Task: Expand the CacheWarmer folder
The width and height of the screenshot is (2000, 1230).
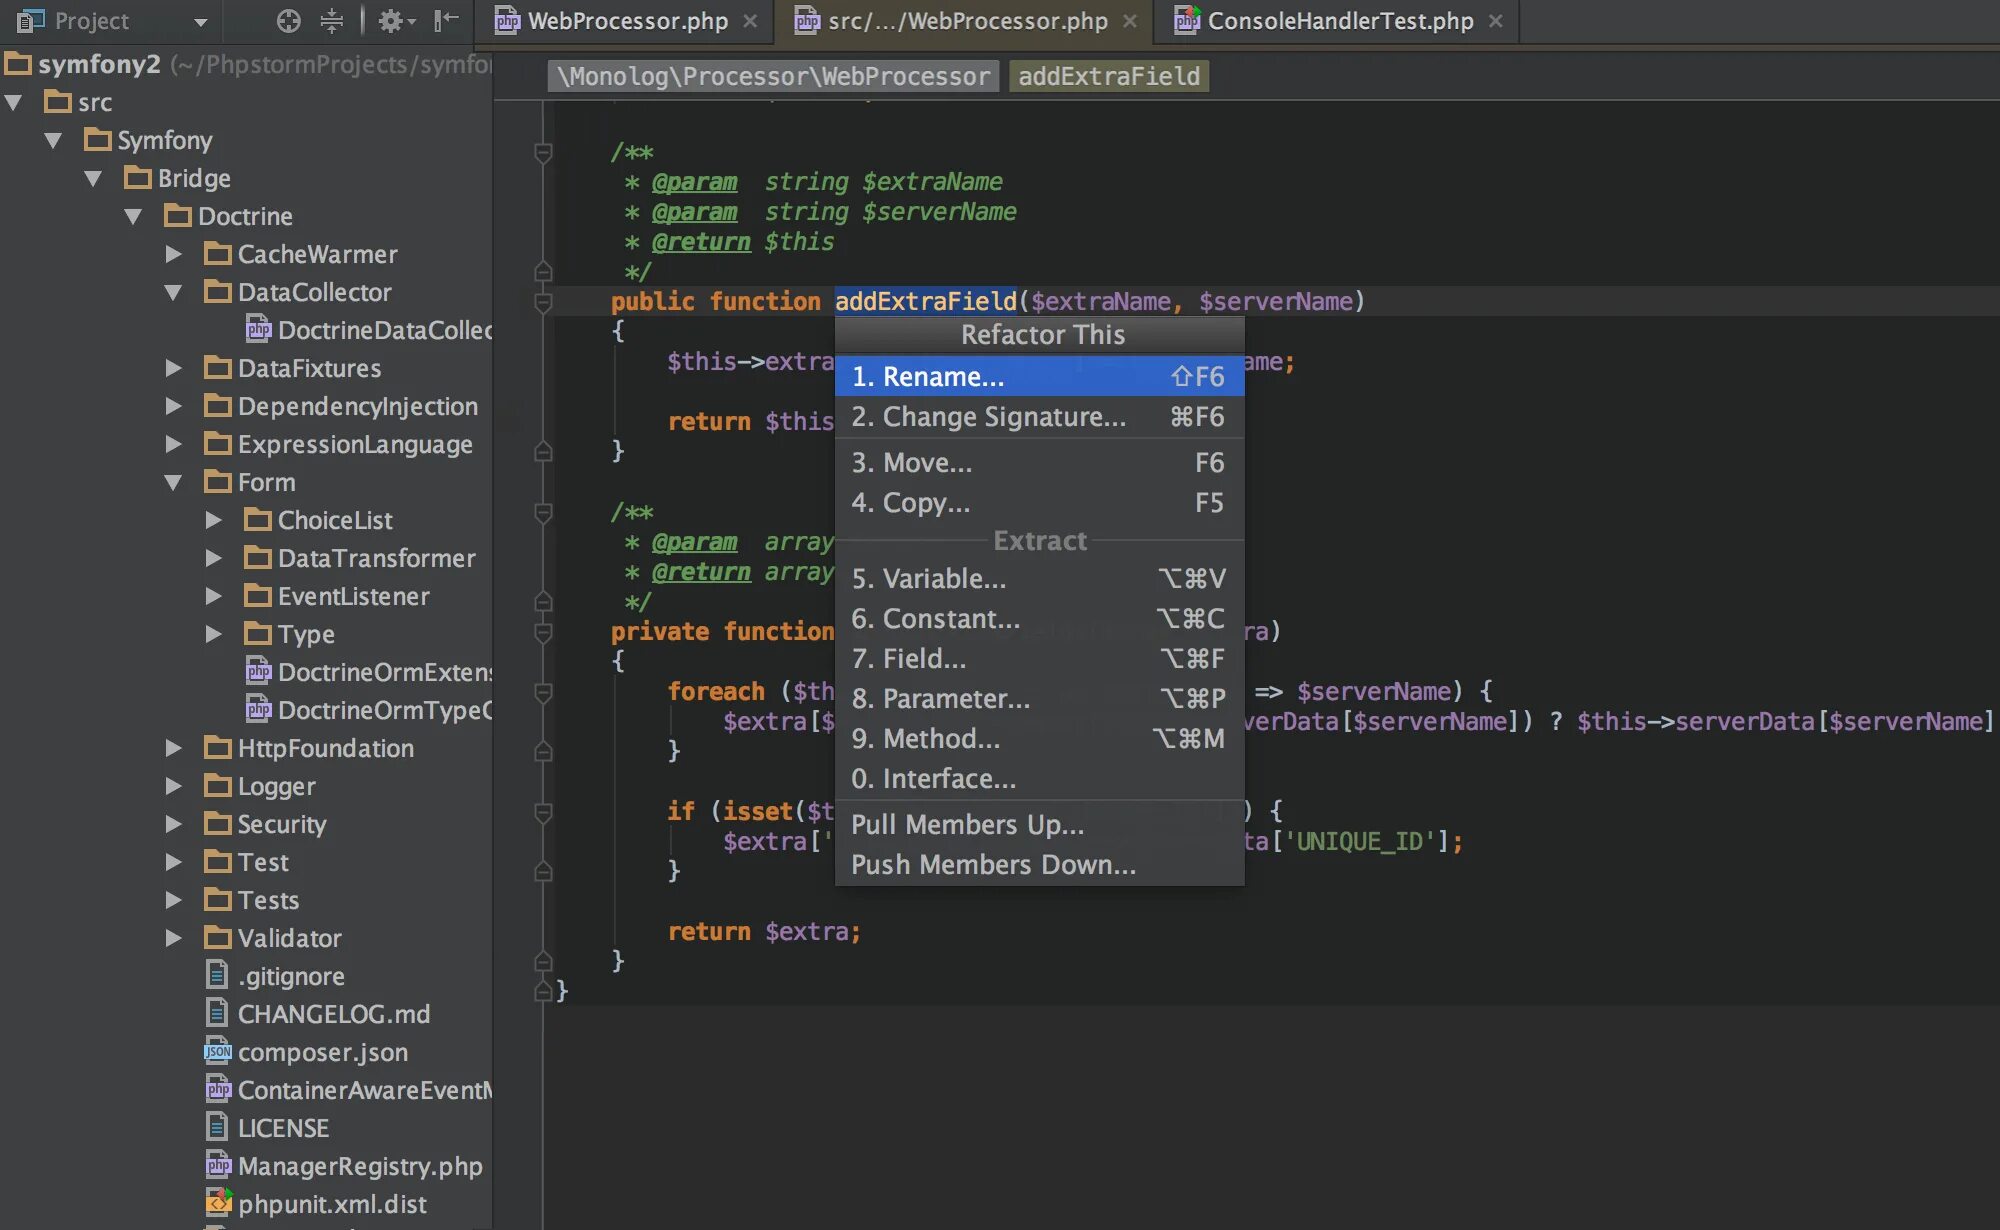Action: tap(171, 253)
